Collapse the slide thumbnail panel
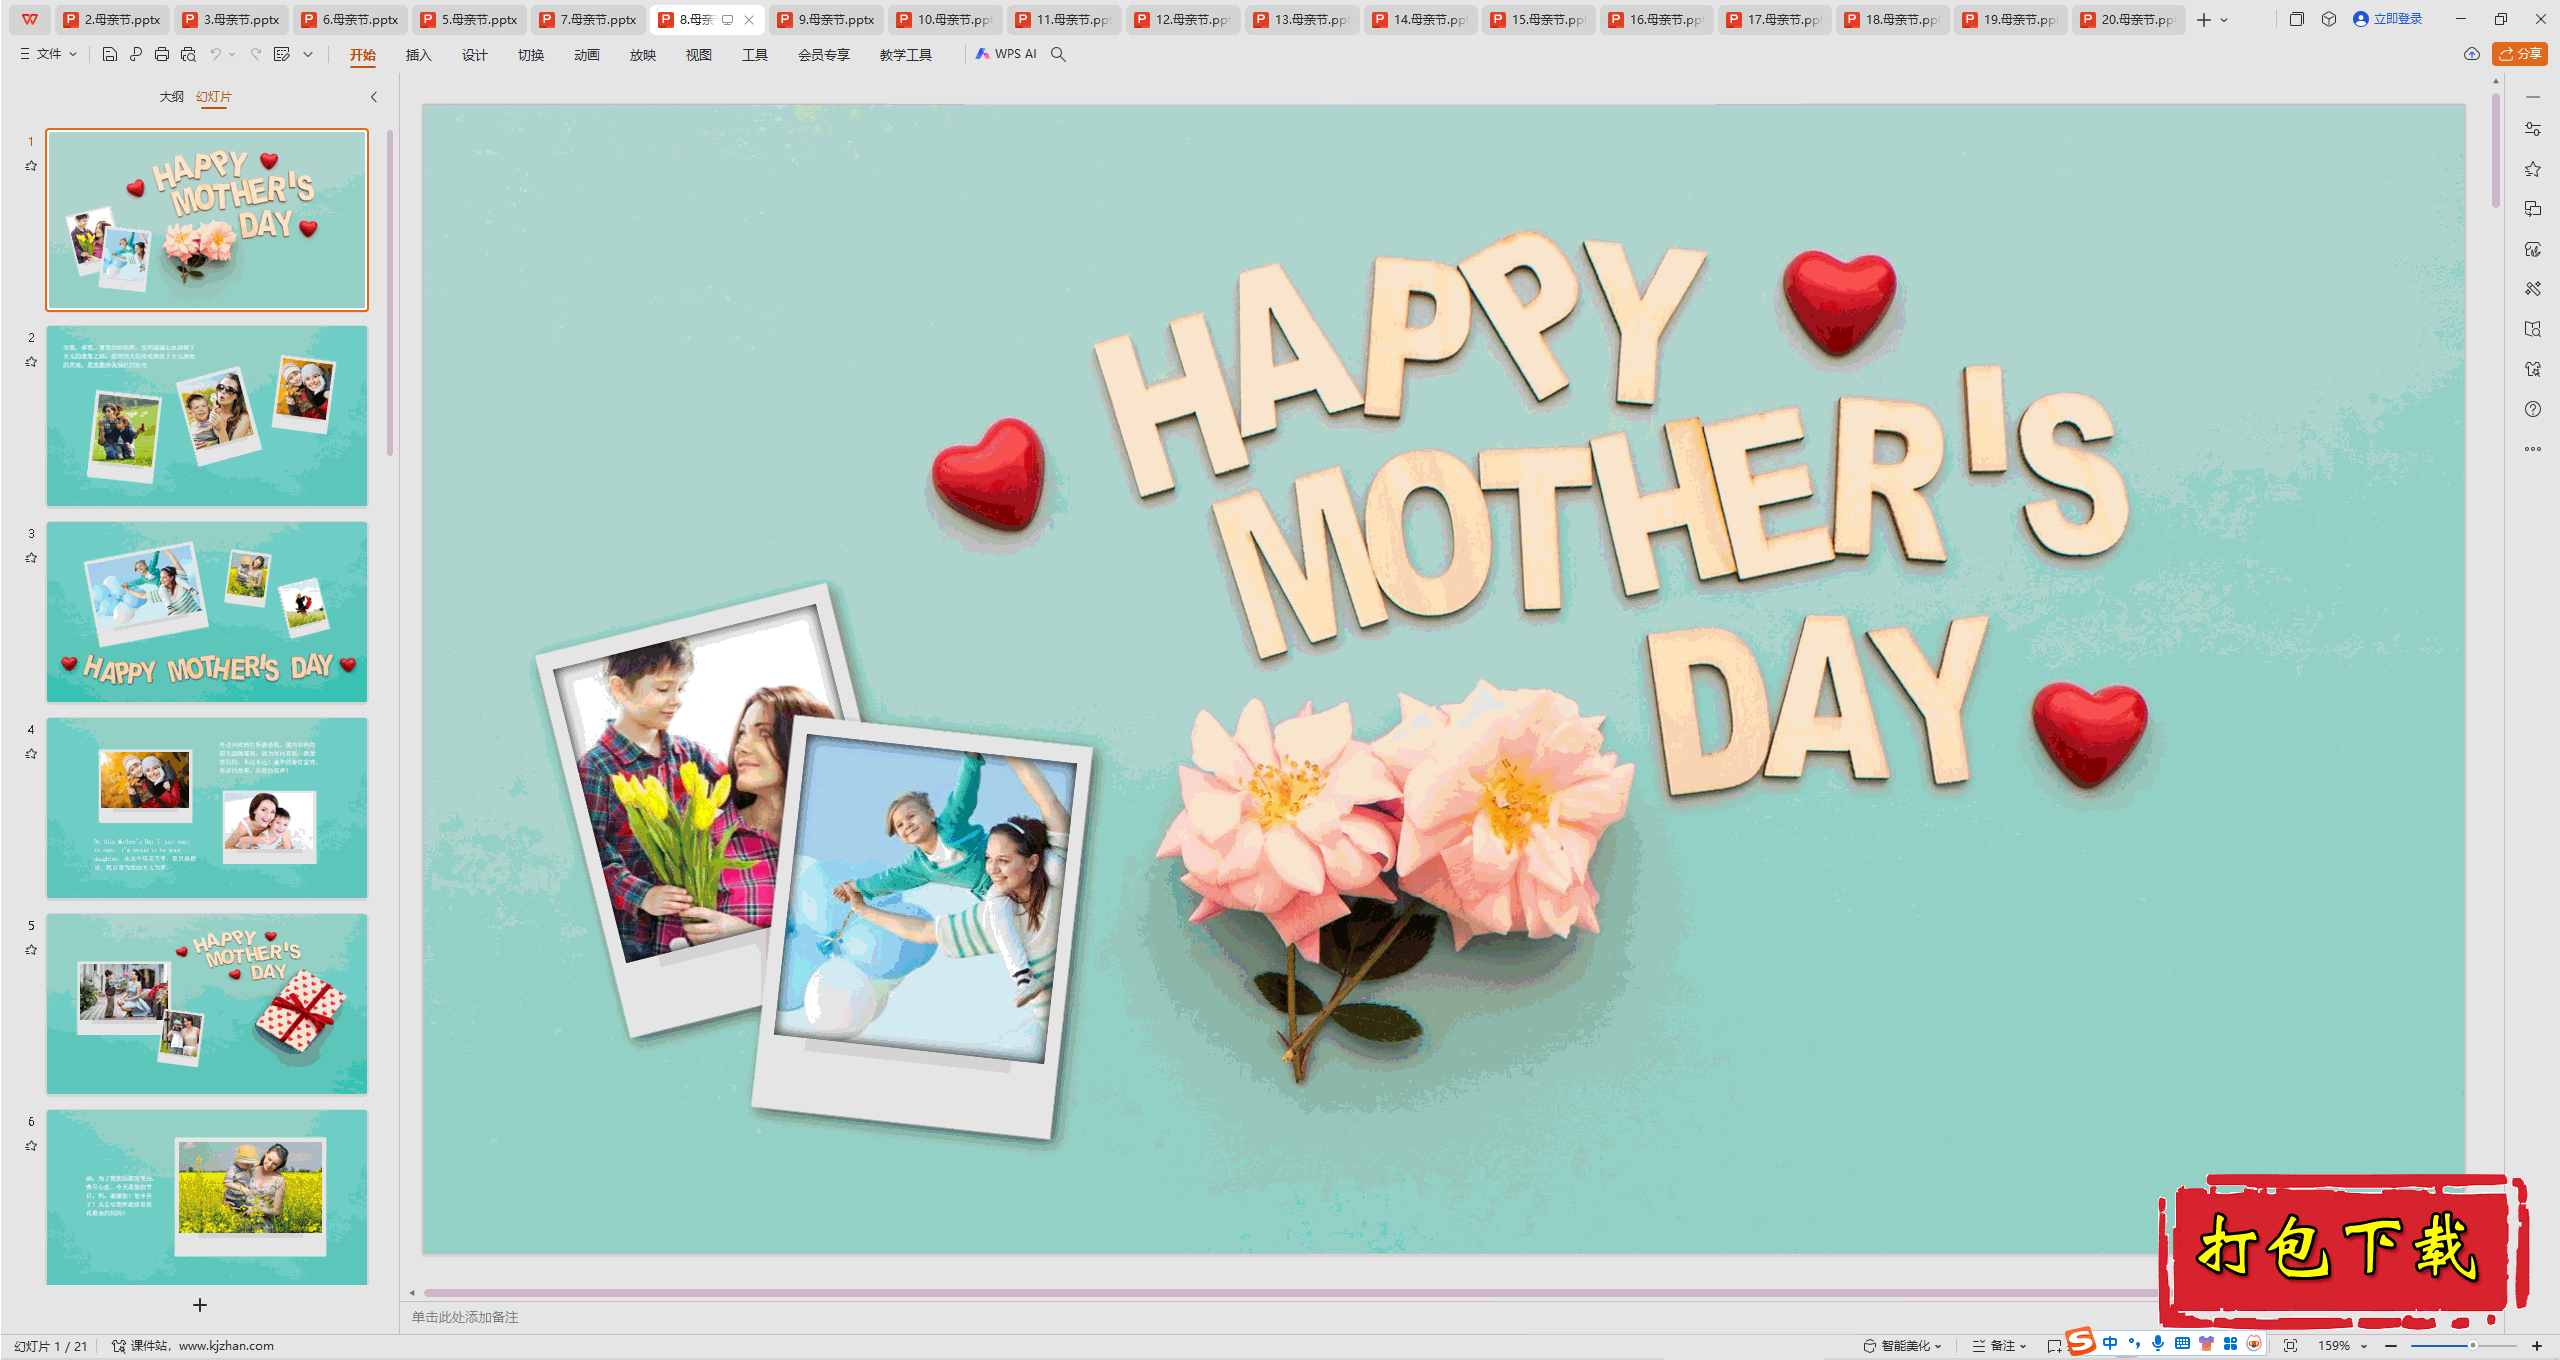Screen dimensions: 2560x1360 (374, 97)
